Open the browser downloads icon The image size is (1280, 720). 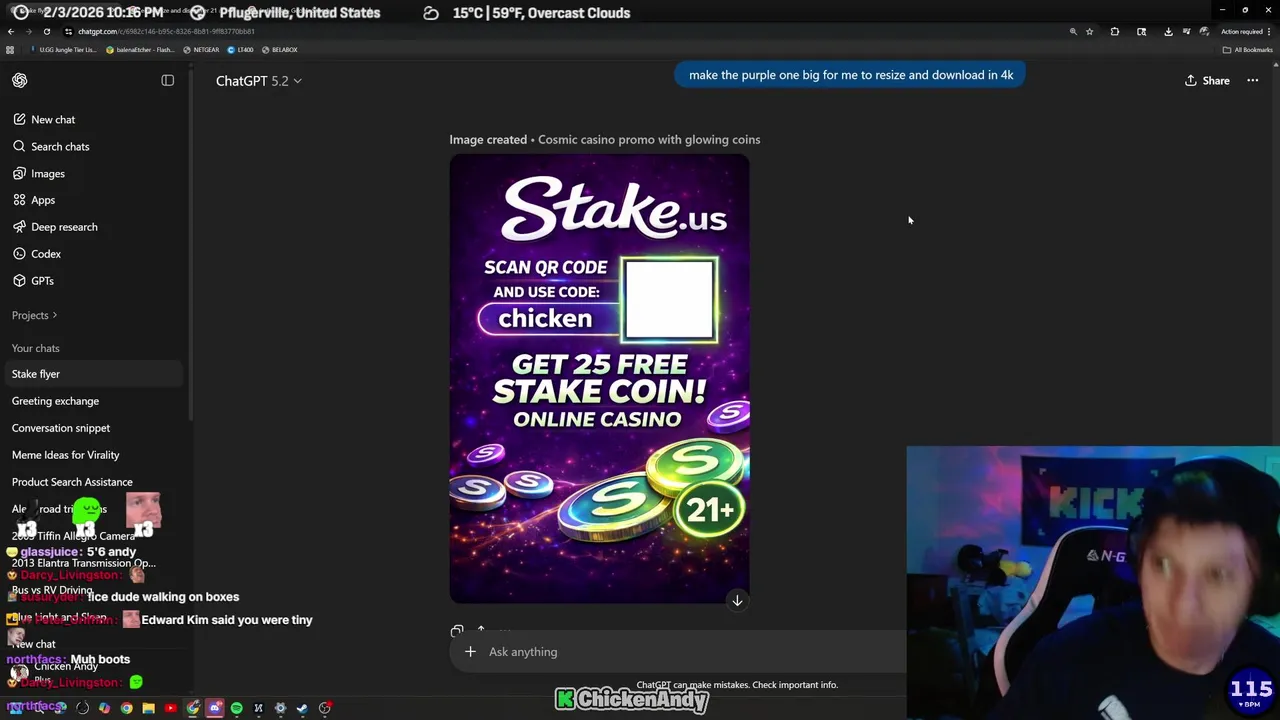click(1168, 31)
